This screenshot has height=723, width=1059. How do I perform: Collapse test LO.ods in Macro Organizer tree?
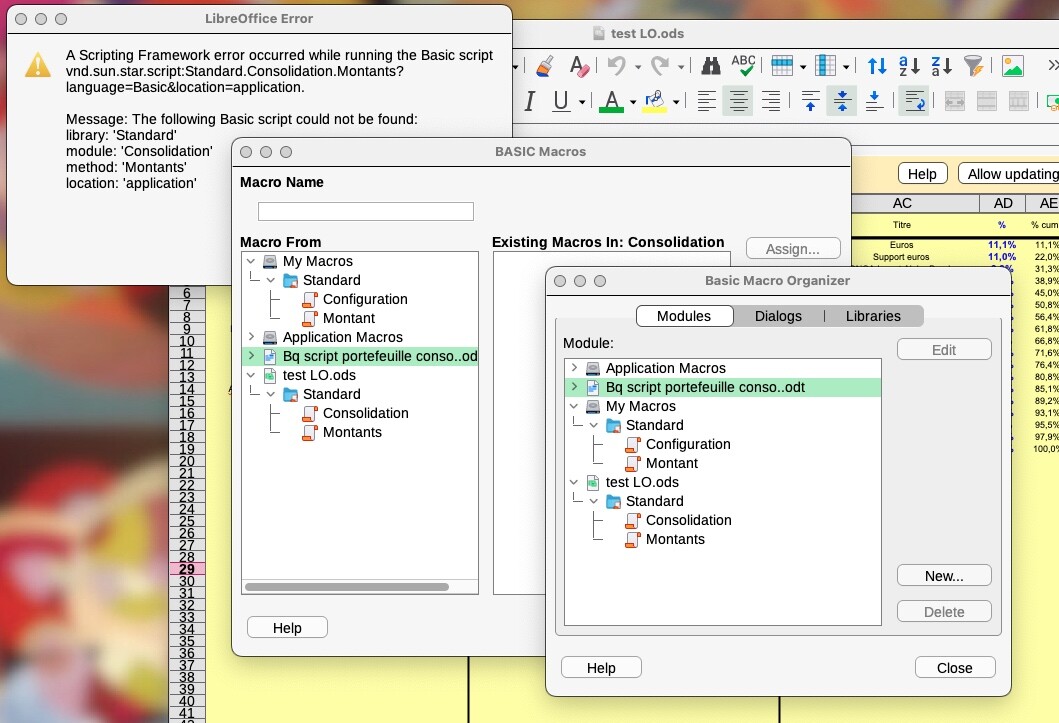[574, 482]
